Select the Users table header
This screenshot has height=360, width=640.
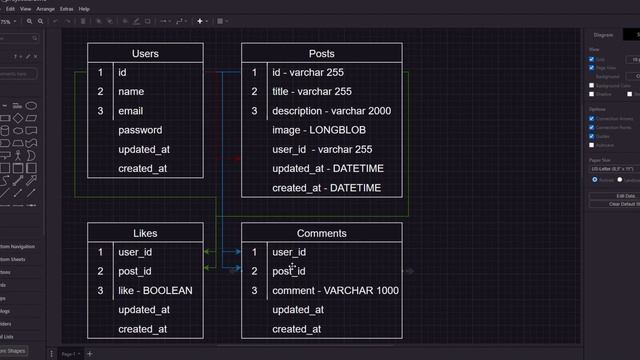tap(145, 53)
